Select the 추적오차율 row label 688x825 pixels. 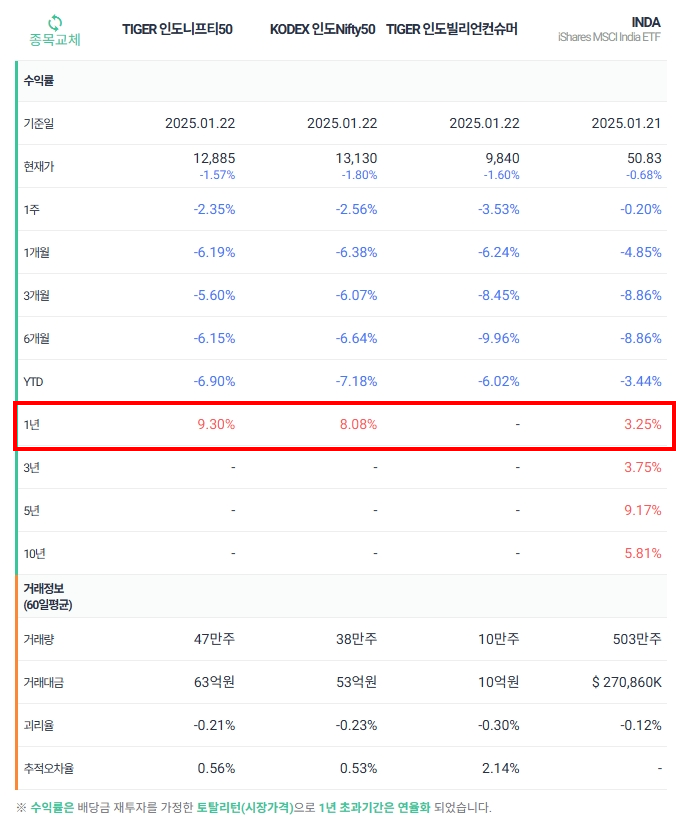pyautogui.click(x=48, y=769)
